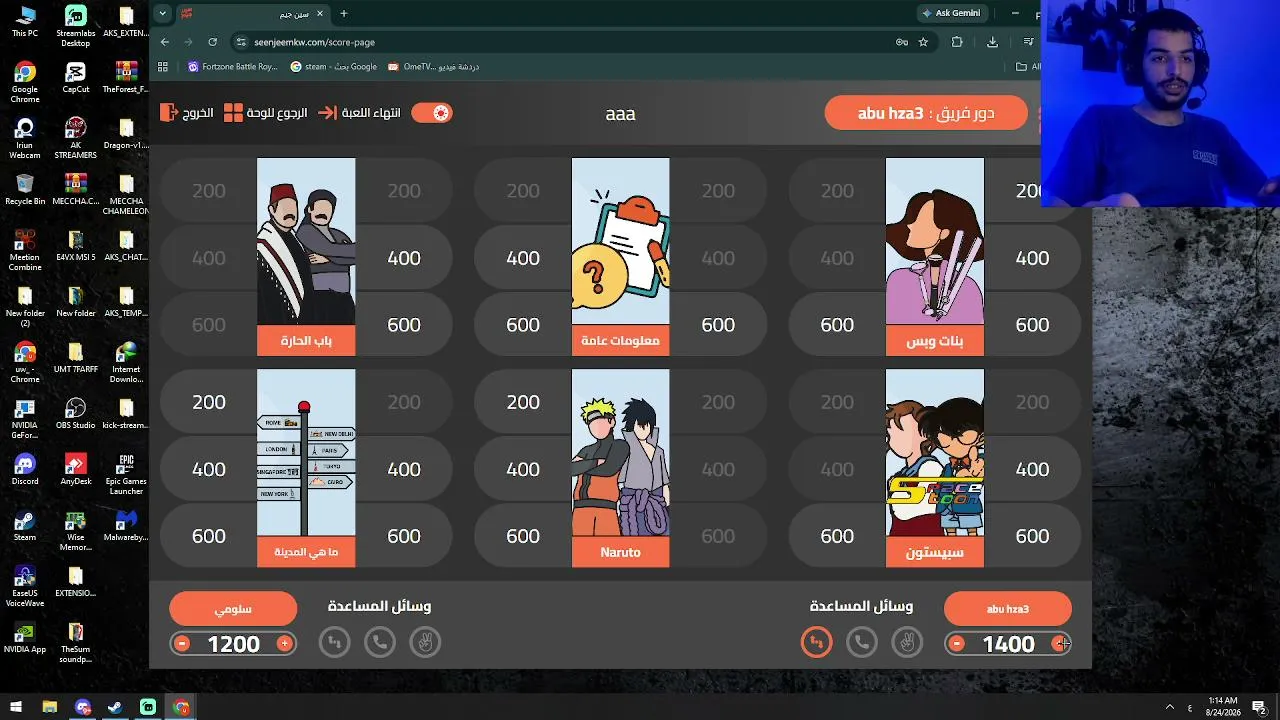Select the OBS Studio desktop icon

75,414
